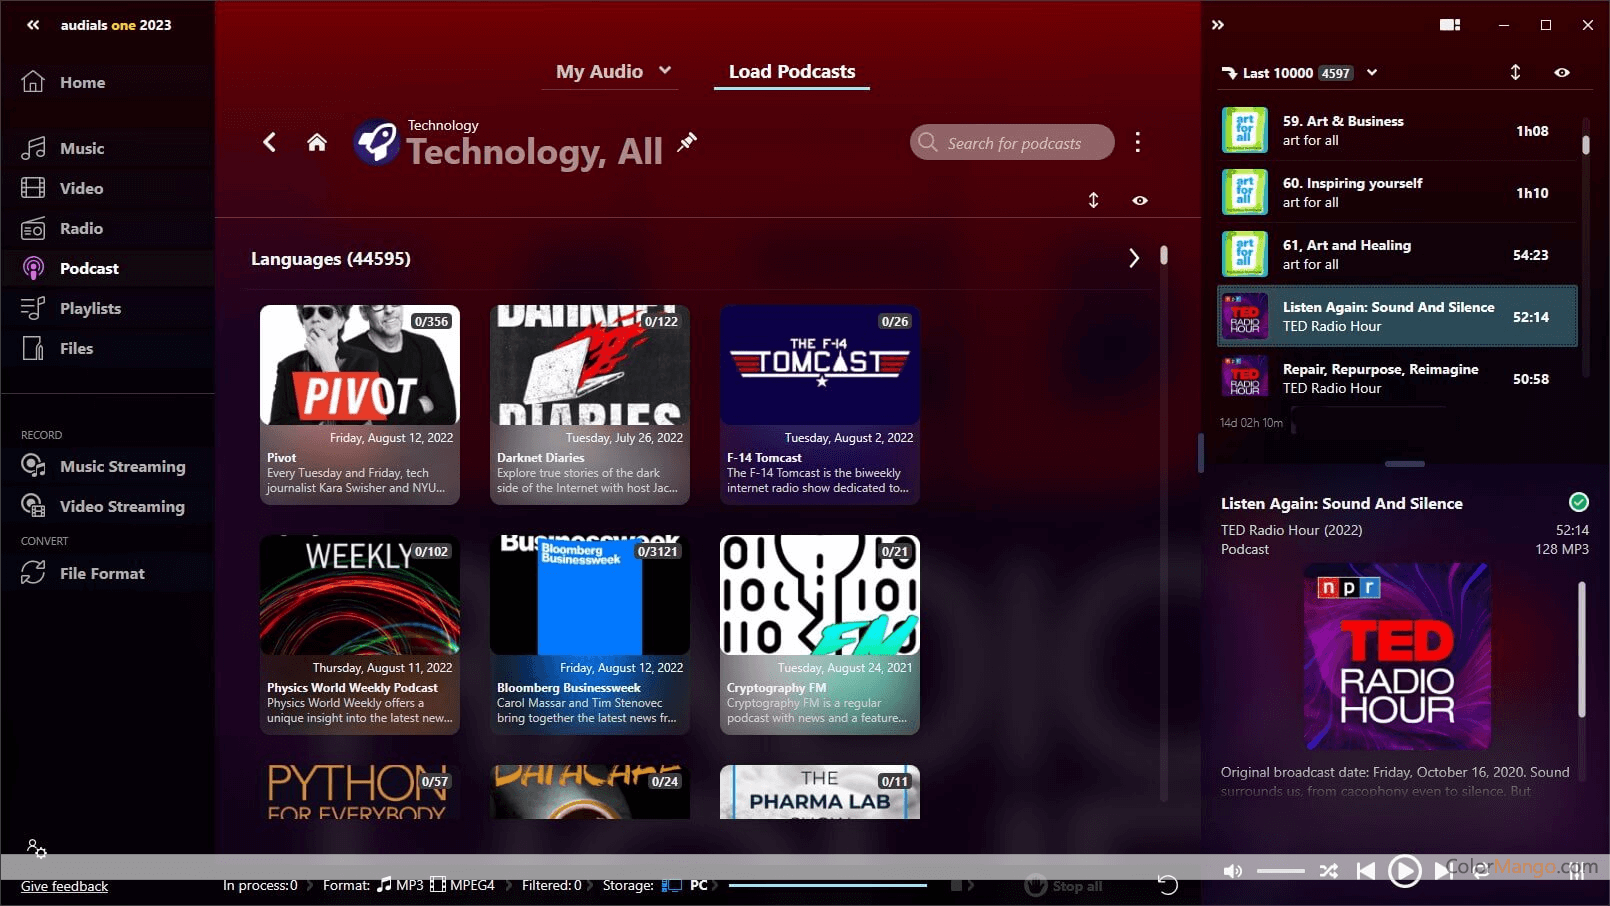The width and height of the screenshot is (1610, 906).
Task: Open the three-dot options menu
Action: click(x=1137, y=143)
